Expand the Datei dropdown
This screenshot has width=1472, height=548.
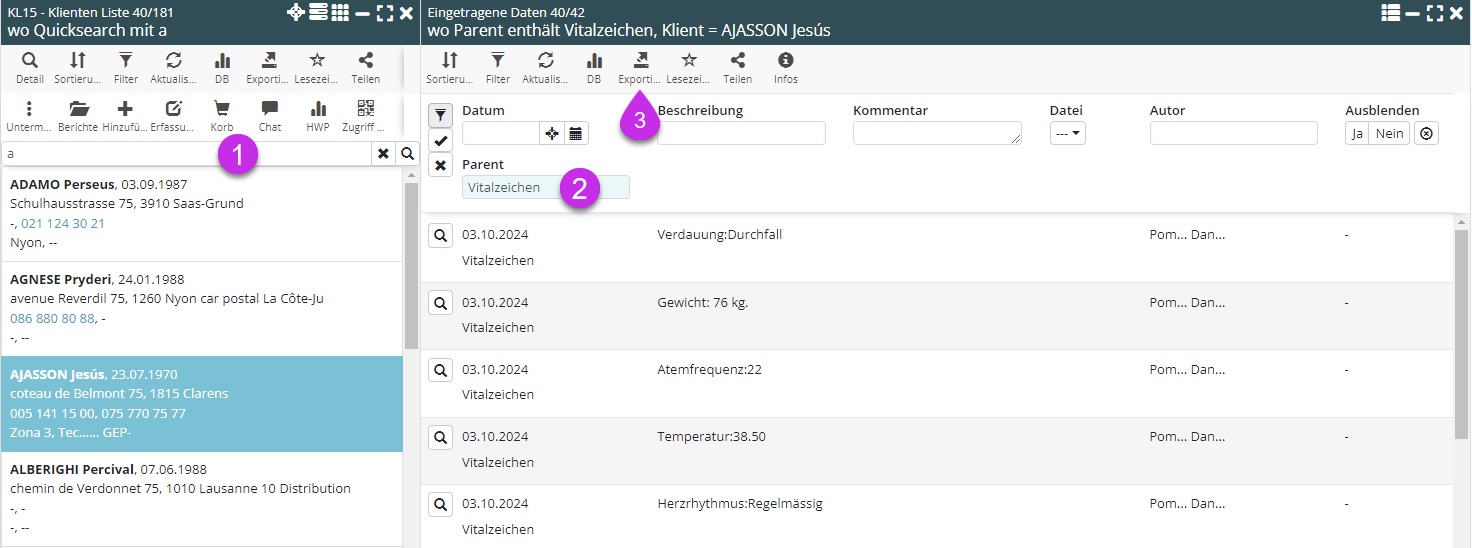[x=1067, y=133]
